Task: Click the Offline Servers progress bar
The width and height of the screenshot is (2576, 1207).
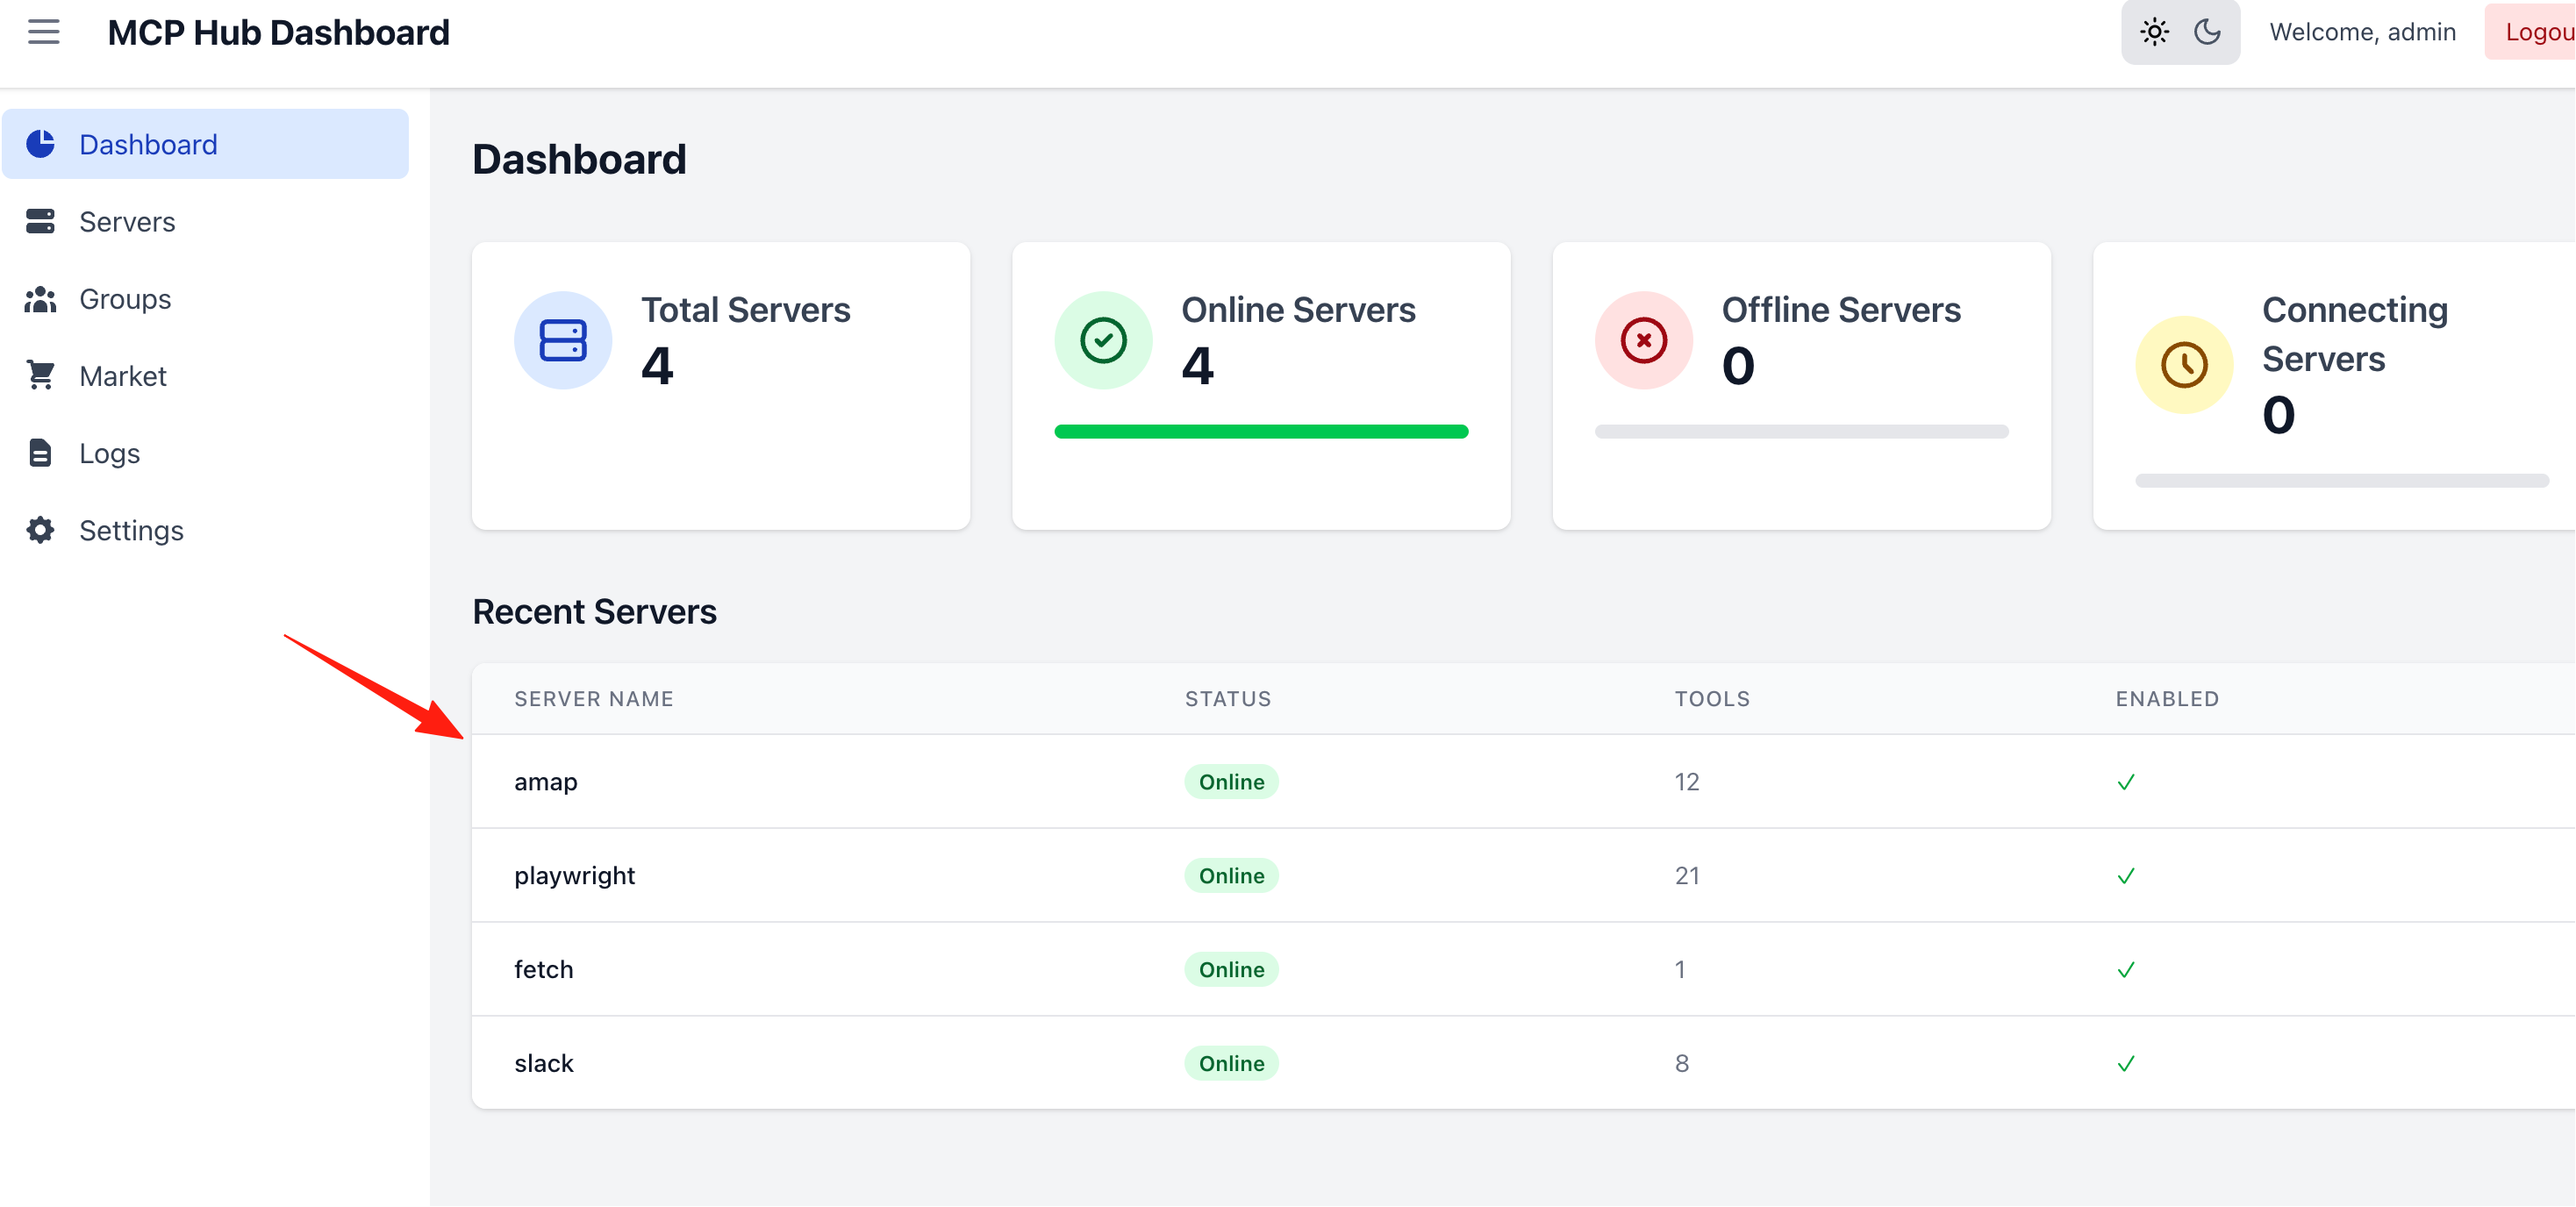Action: pos(1801,432)
